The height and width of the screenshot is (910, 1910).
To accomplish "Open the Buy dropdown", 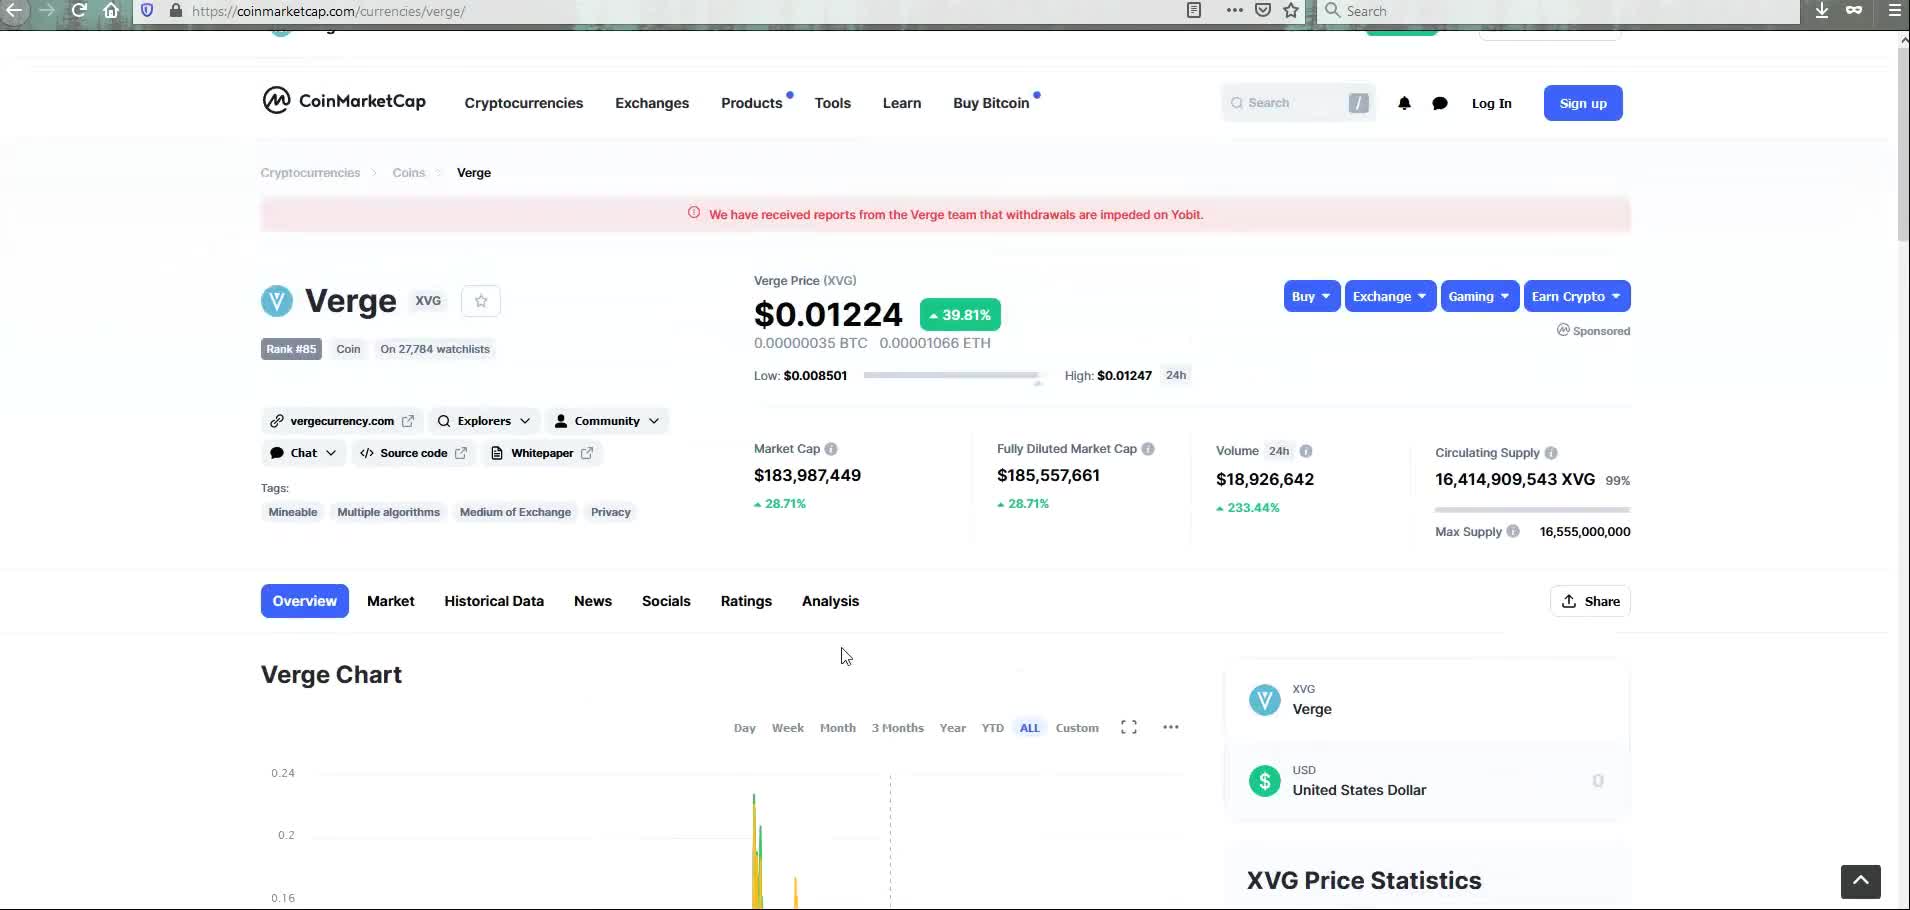I will pyautogui.click(x=1312, y=296).
